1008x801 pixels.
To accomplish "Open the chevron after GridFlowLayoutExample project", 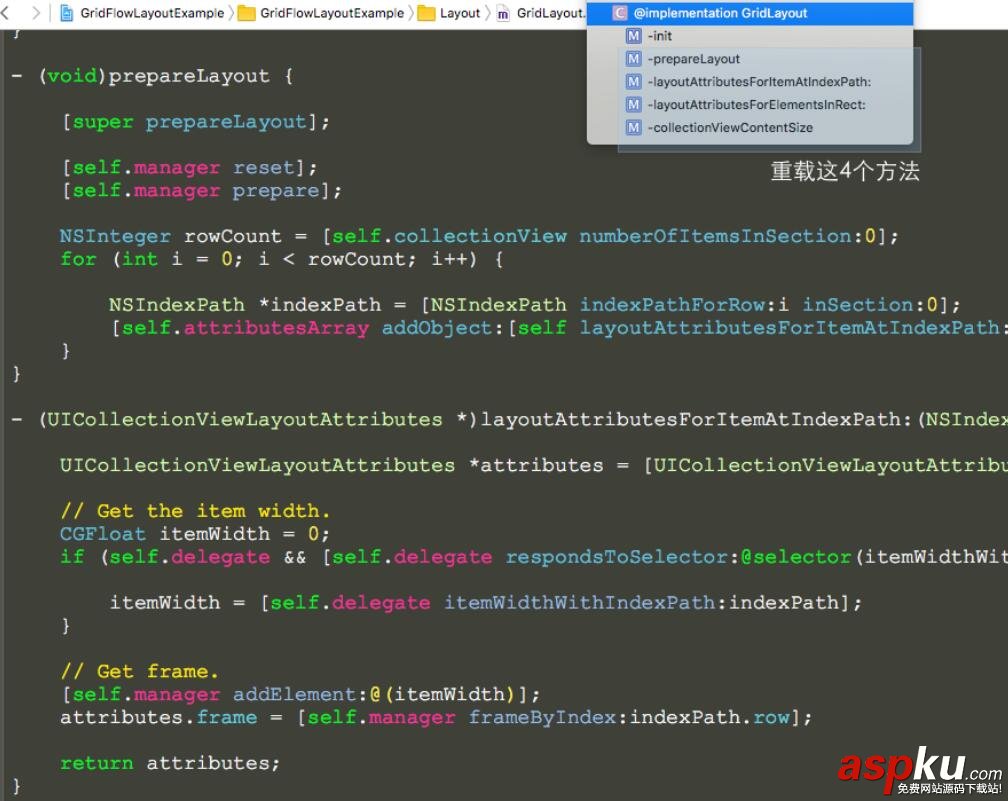I will click(231, 13).
